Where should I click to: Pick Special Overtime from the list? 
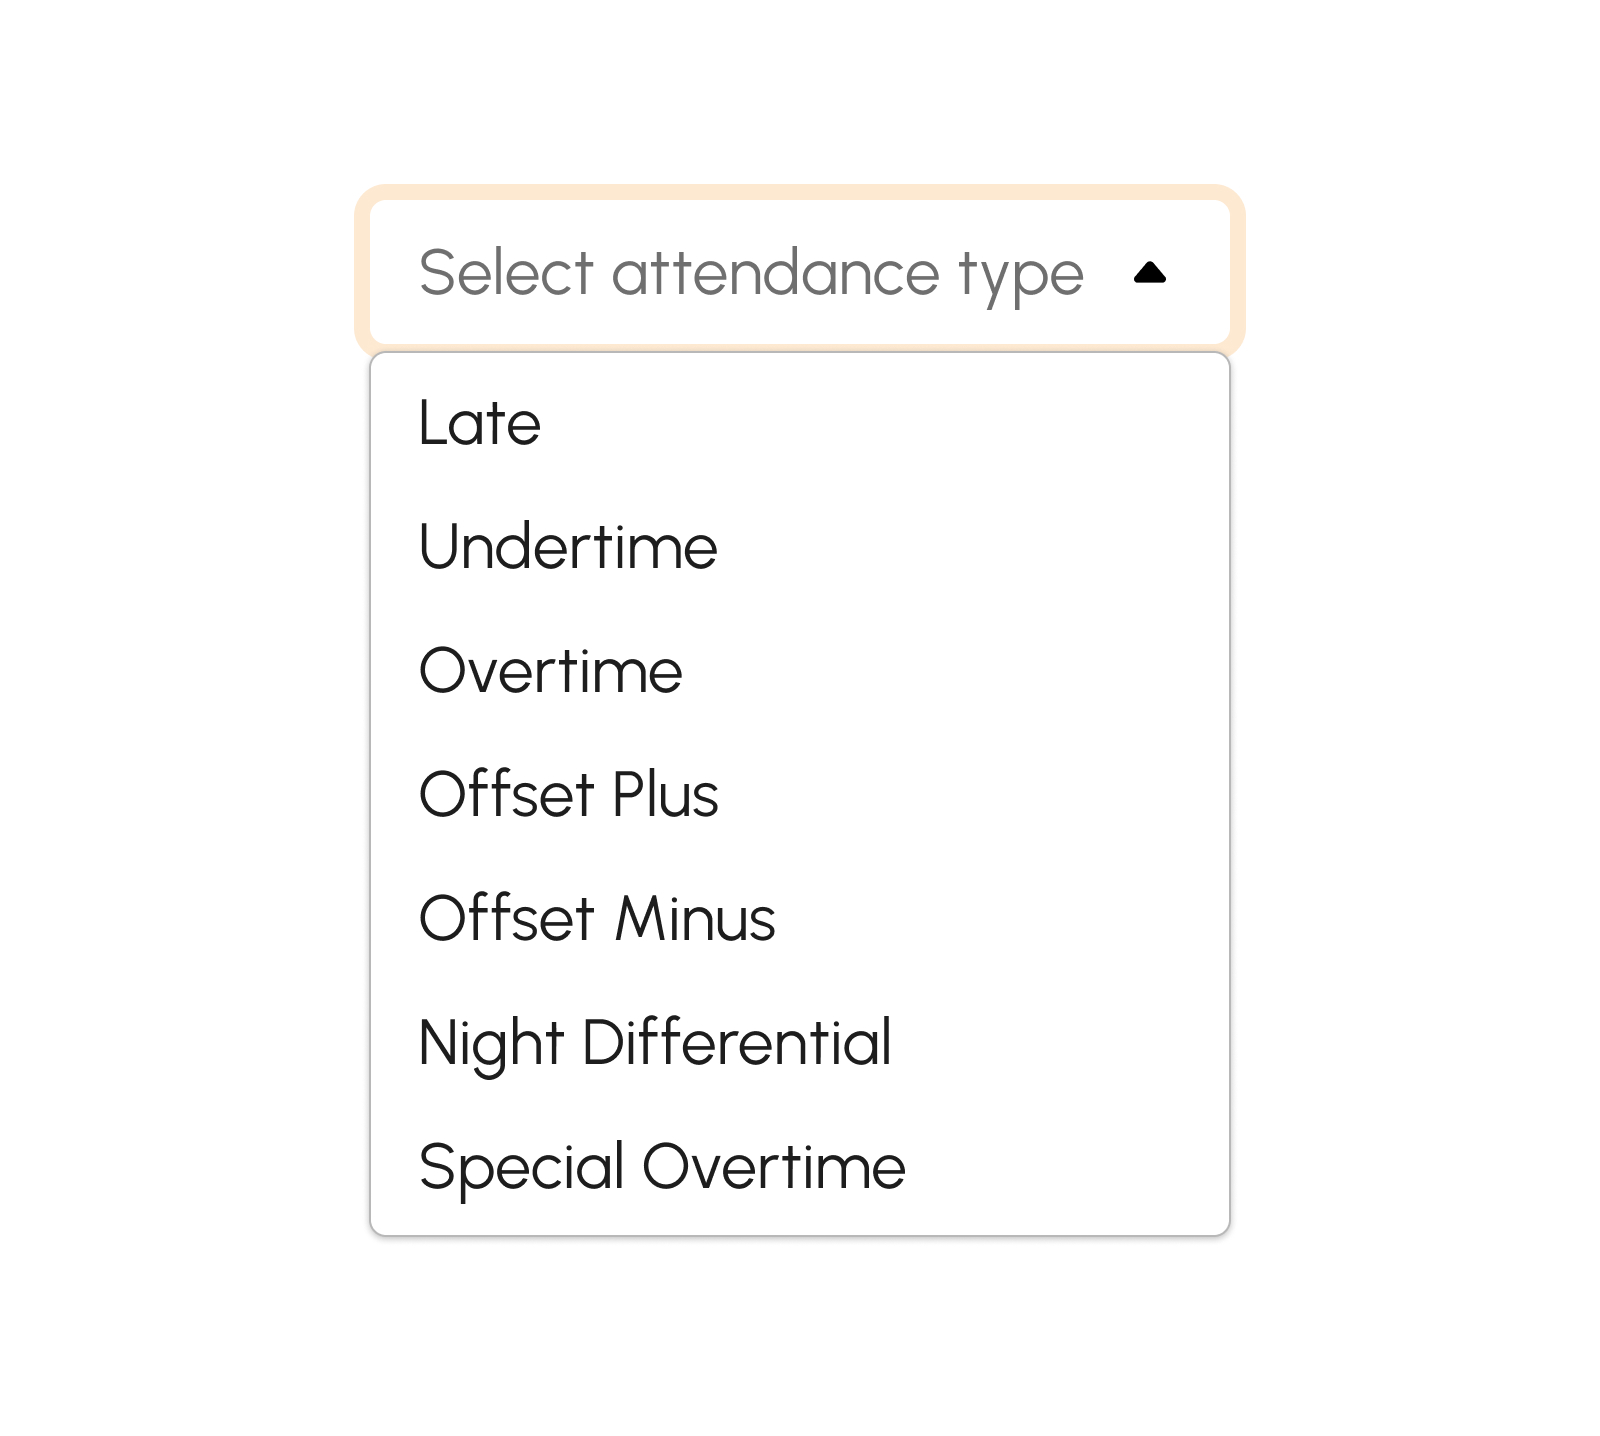[x=662, y=1167]
